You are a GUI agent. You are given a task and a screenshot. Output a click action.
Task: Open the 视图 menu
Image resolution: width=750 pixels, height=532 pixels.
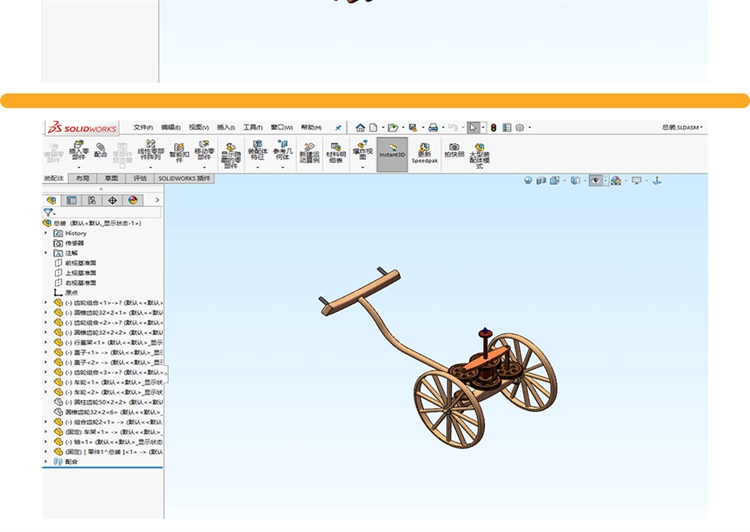click(x=199, y=127)
